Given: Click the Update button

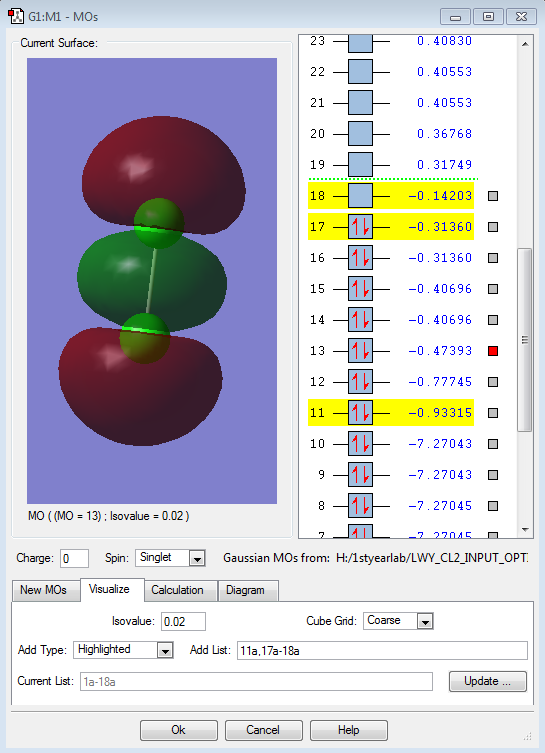Looking at the screenshot, I should 487,681.
